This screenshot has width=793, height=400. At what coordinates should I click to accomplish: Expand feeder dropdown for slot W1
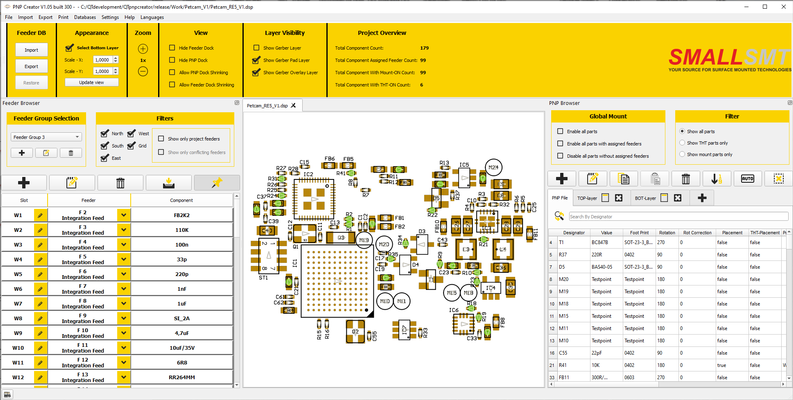(124, 215)
